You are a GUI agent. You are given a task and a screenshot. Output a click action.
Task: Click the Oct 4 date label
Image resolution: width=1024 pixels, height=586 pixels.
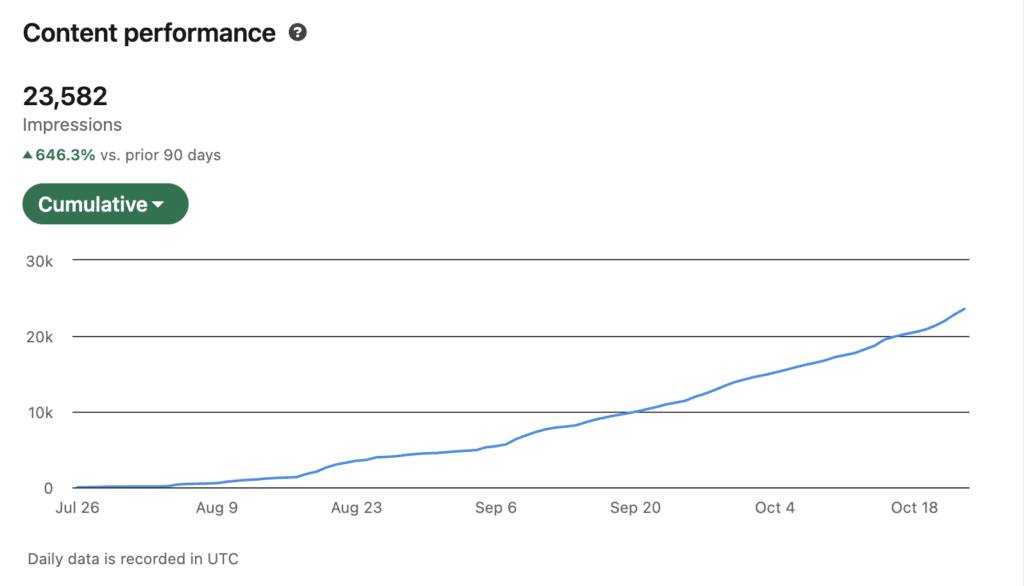tap(775, 508)
